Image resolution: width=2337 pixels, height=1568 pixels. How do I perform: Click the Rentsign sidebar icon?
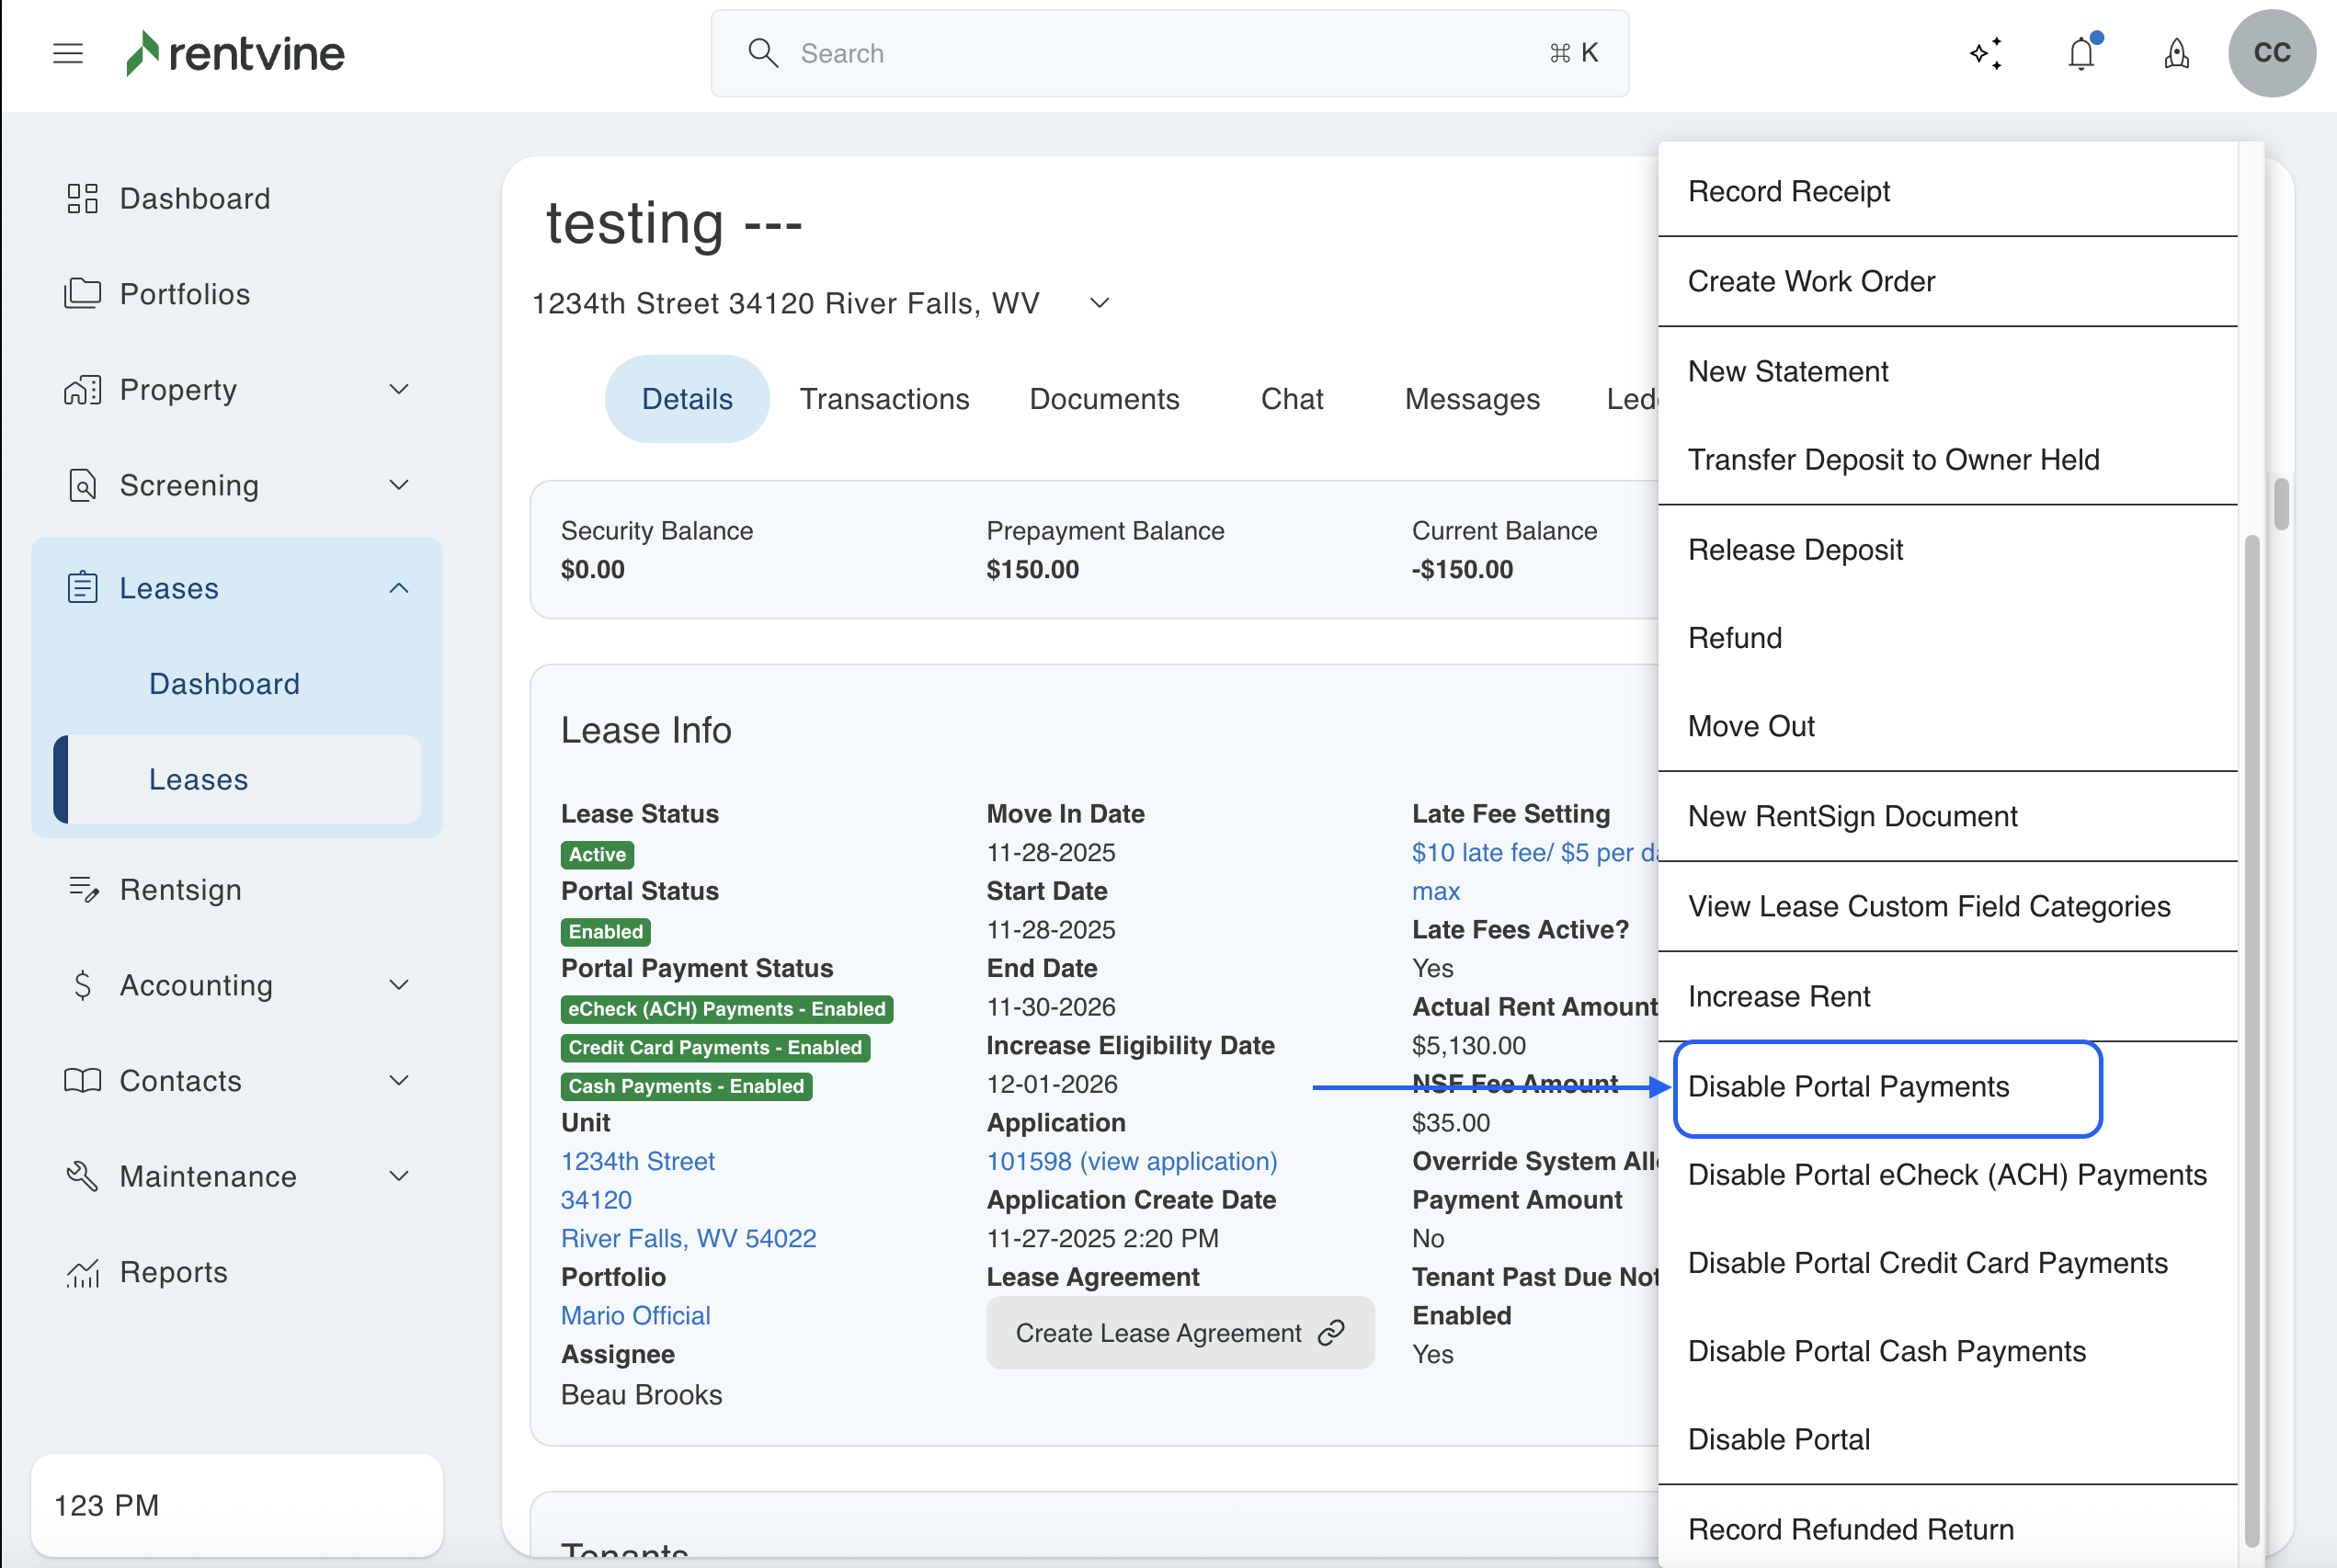[82, 889]
